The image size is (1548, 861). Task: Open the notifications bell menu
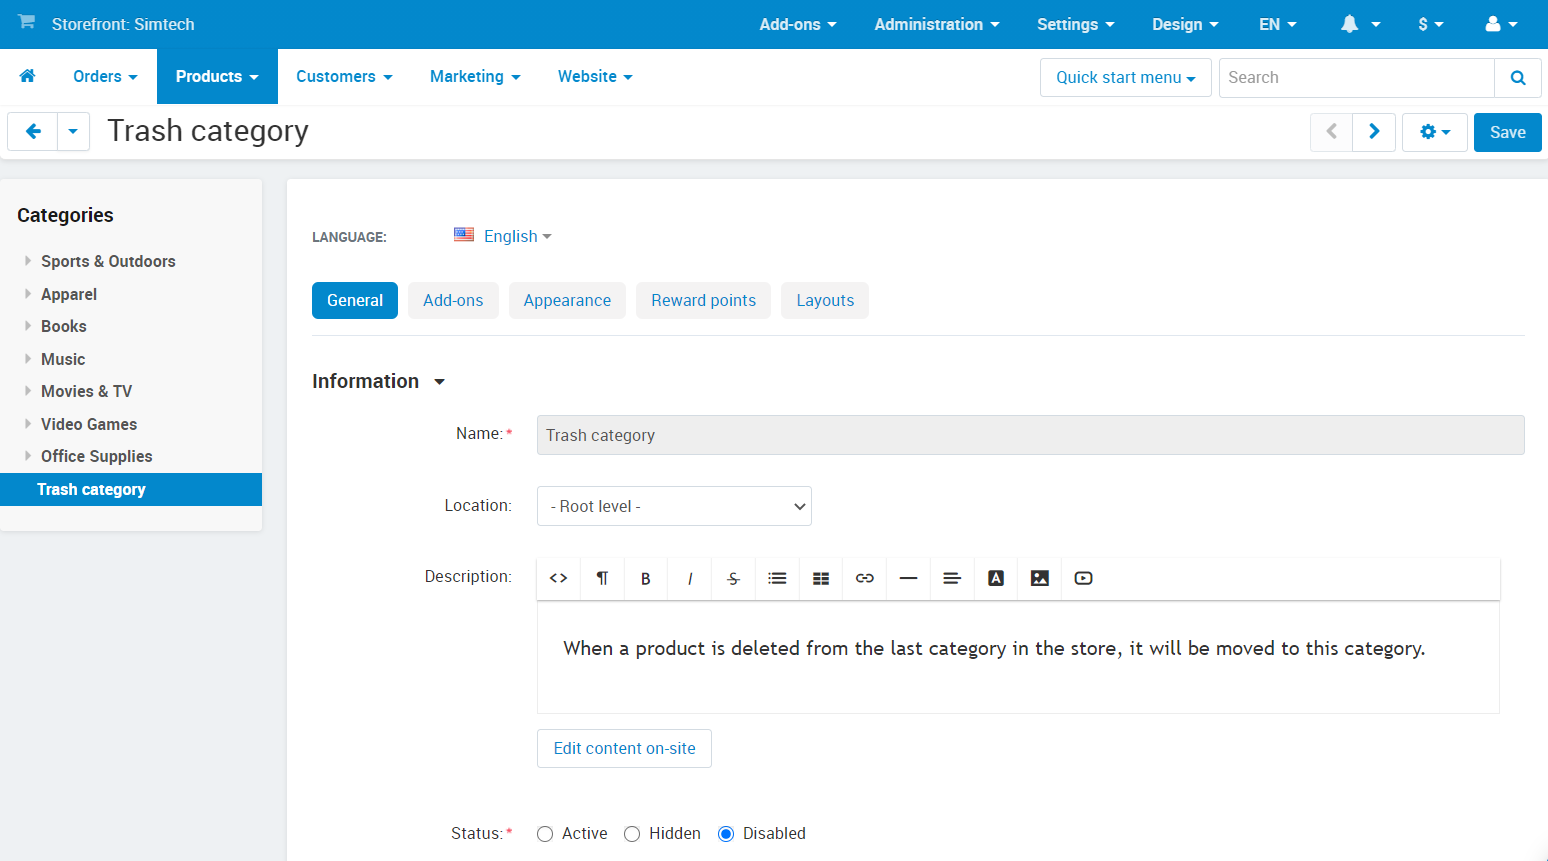1360,24
